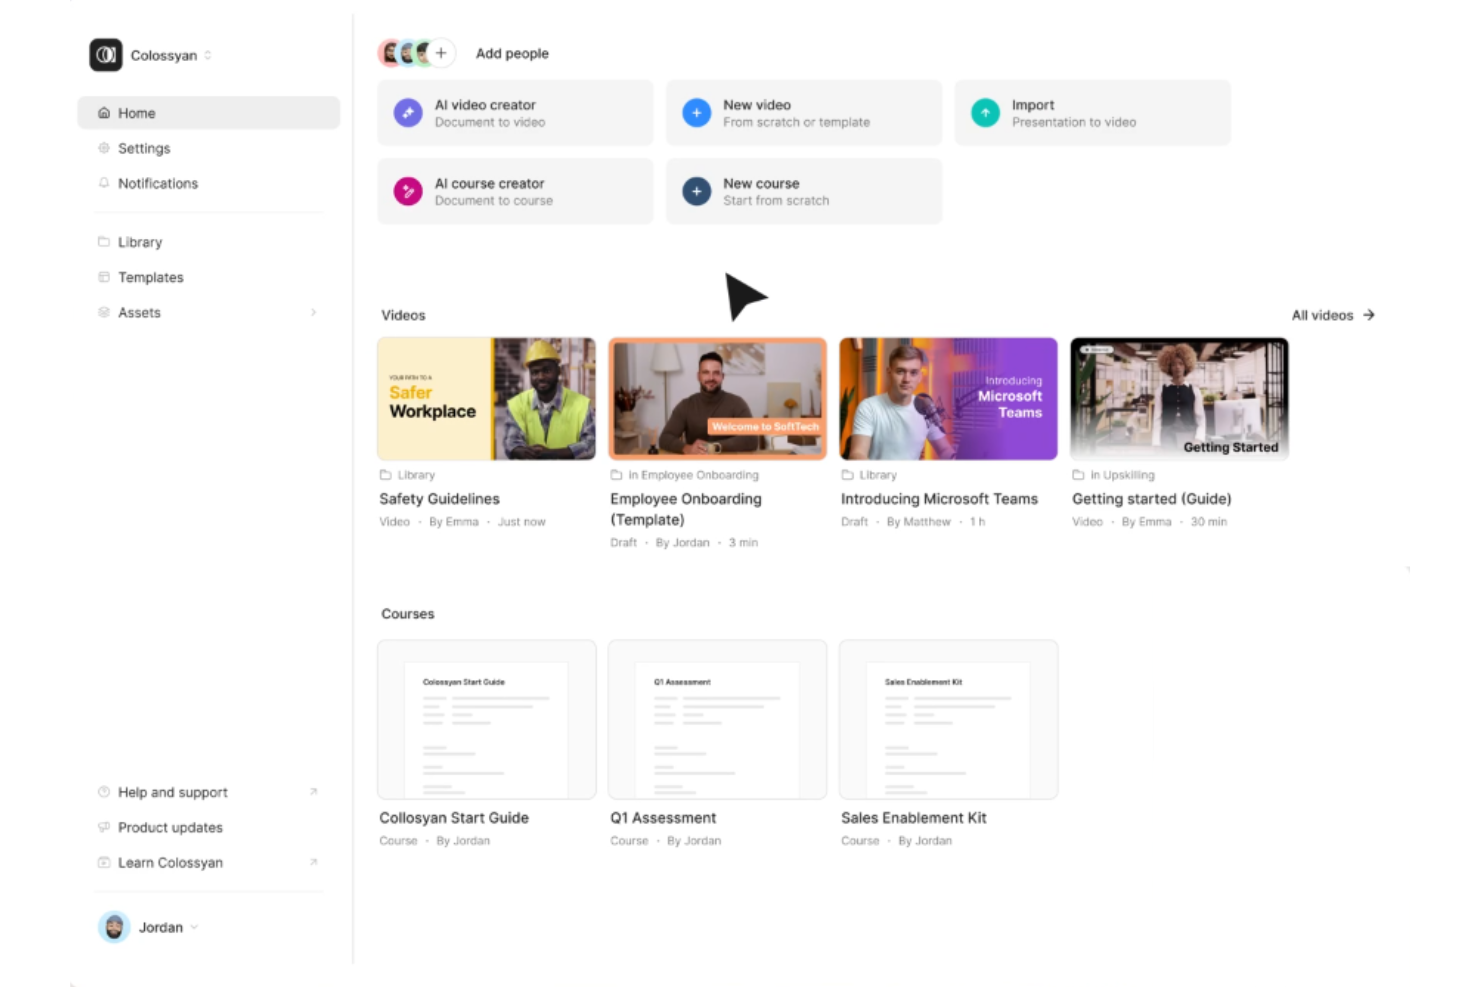This screenshot has height=987, width=1480.
Task: Click the Colossyan logo icon
Action: click(106, 55)
